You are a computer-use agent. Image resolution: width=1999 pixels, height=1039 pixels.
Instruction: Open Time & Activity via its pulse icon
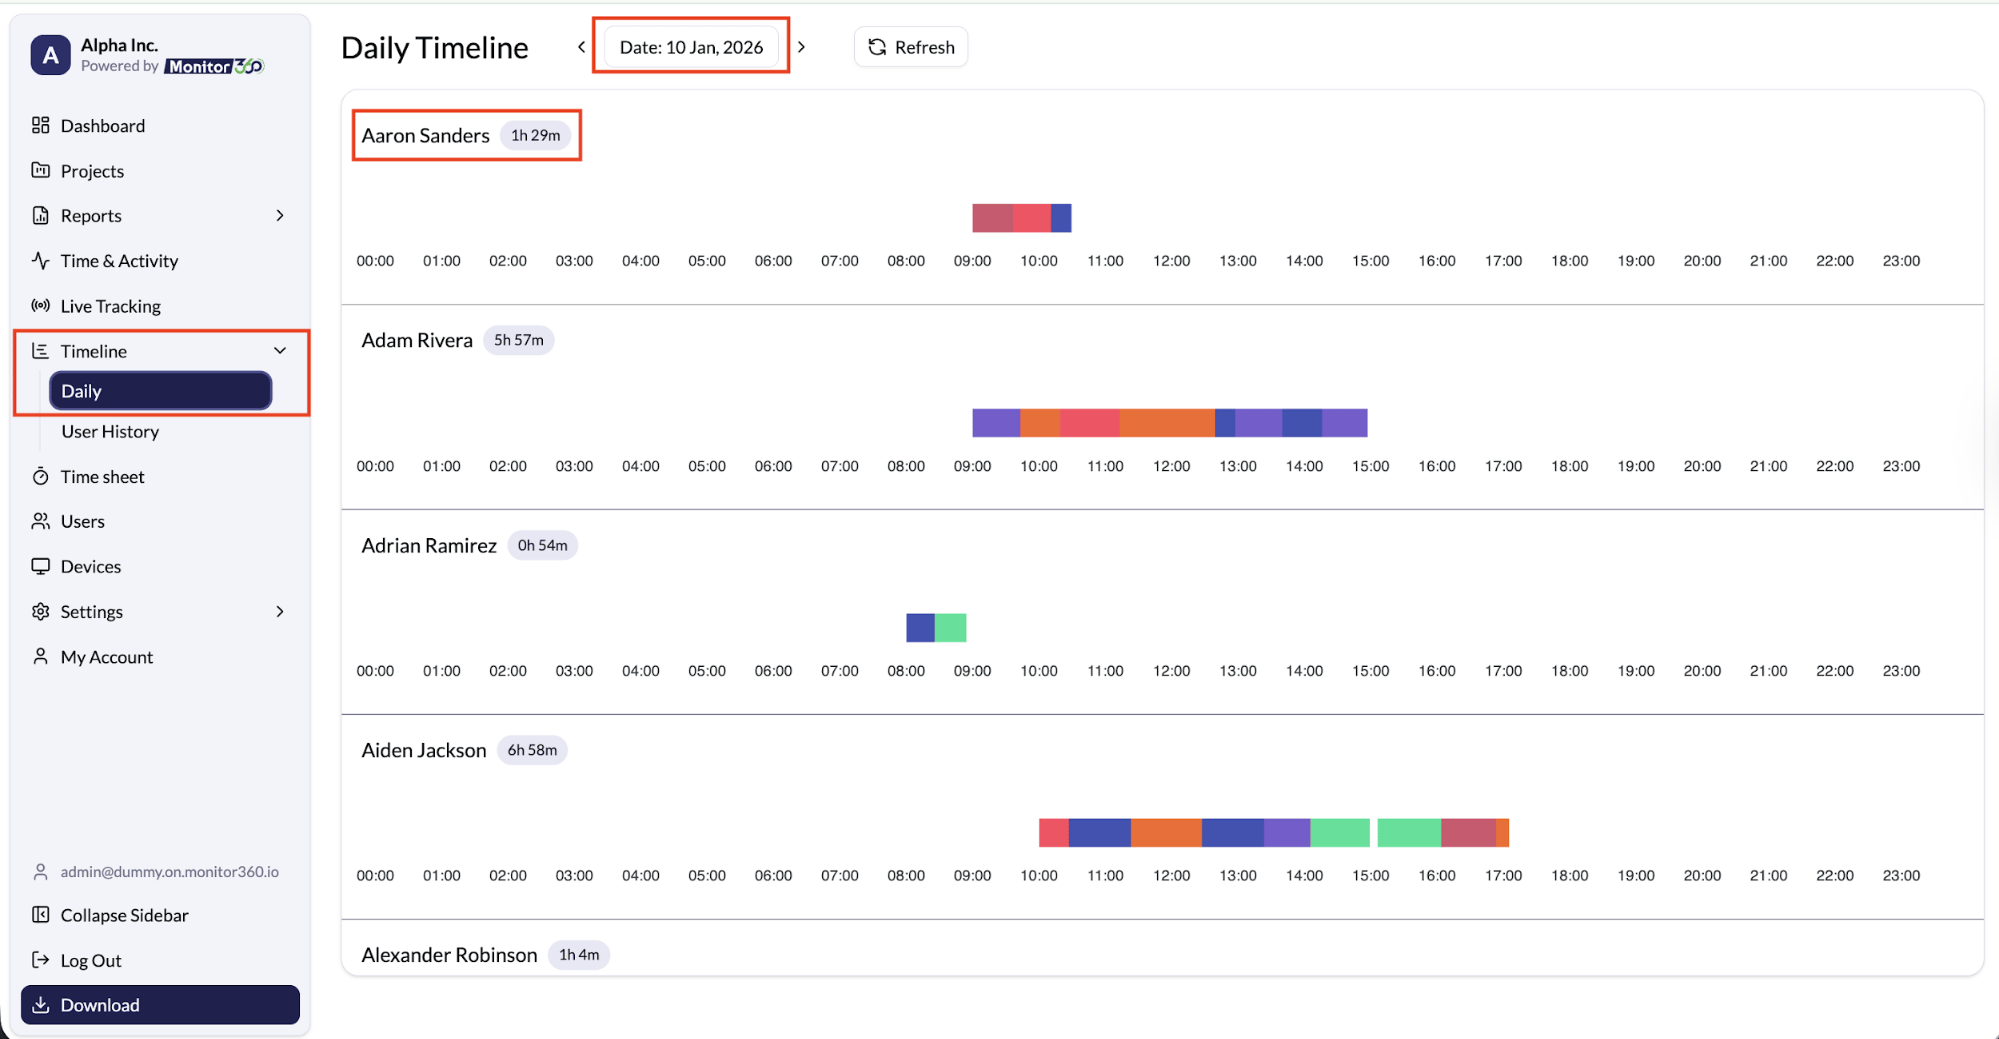click(40, 260)
